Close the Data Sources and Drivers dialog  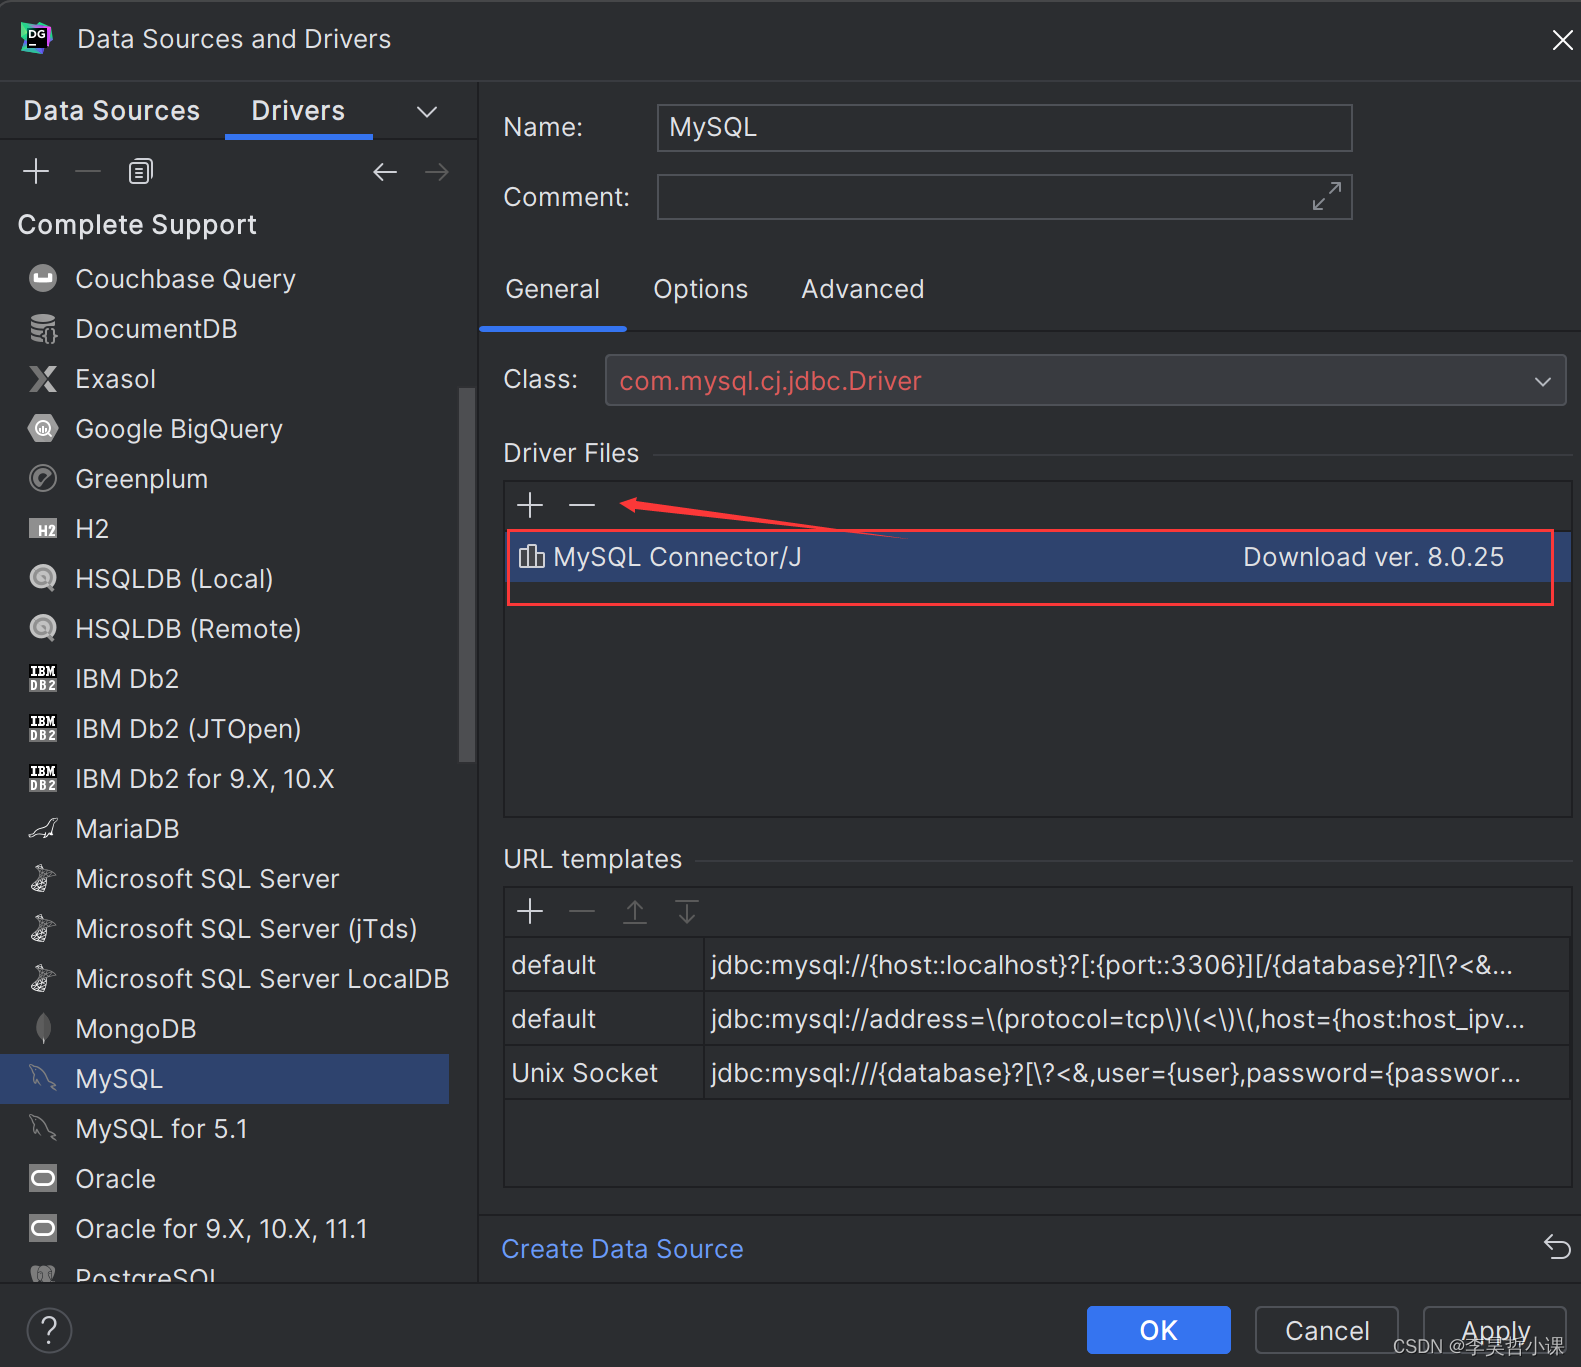coord(1562,39)
